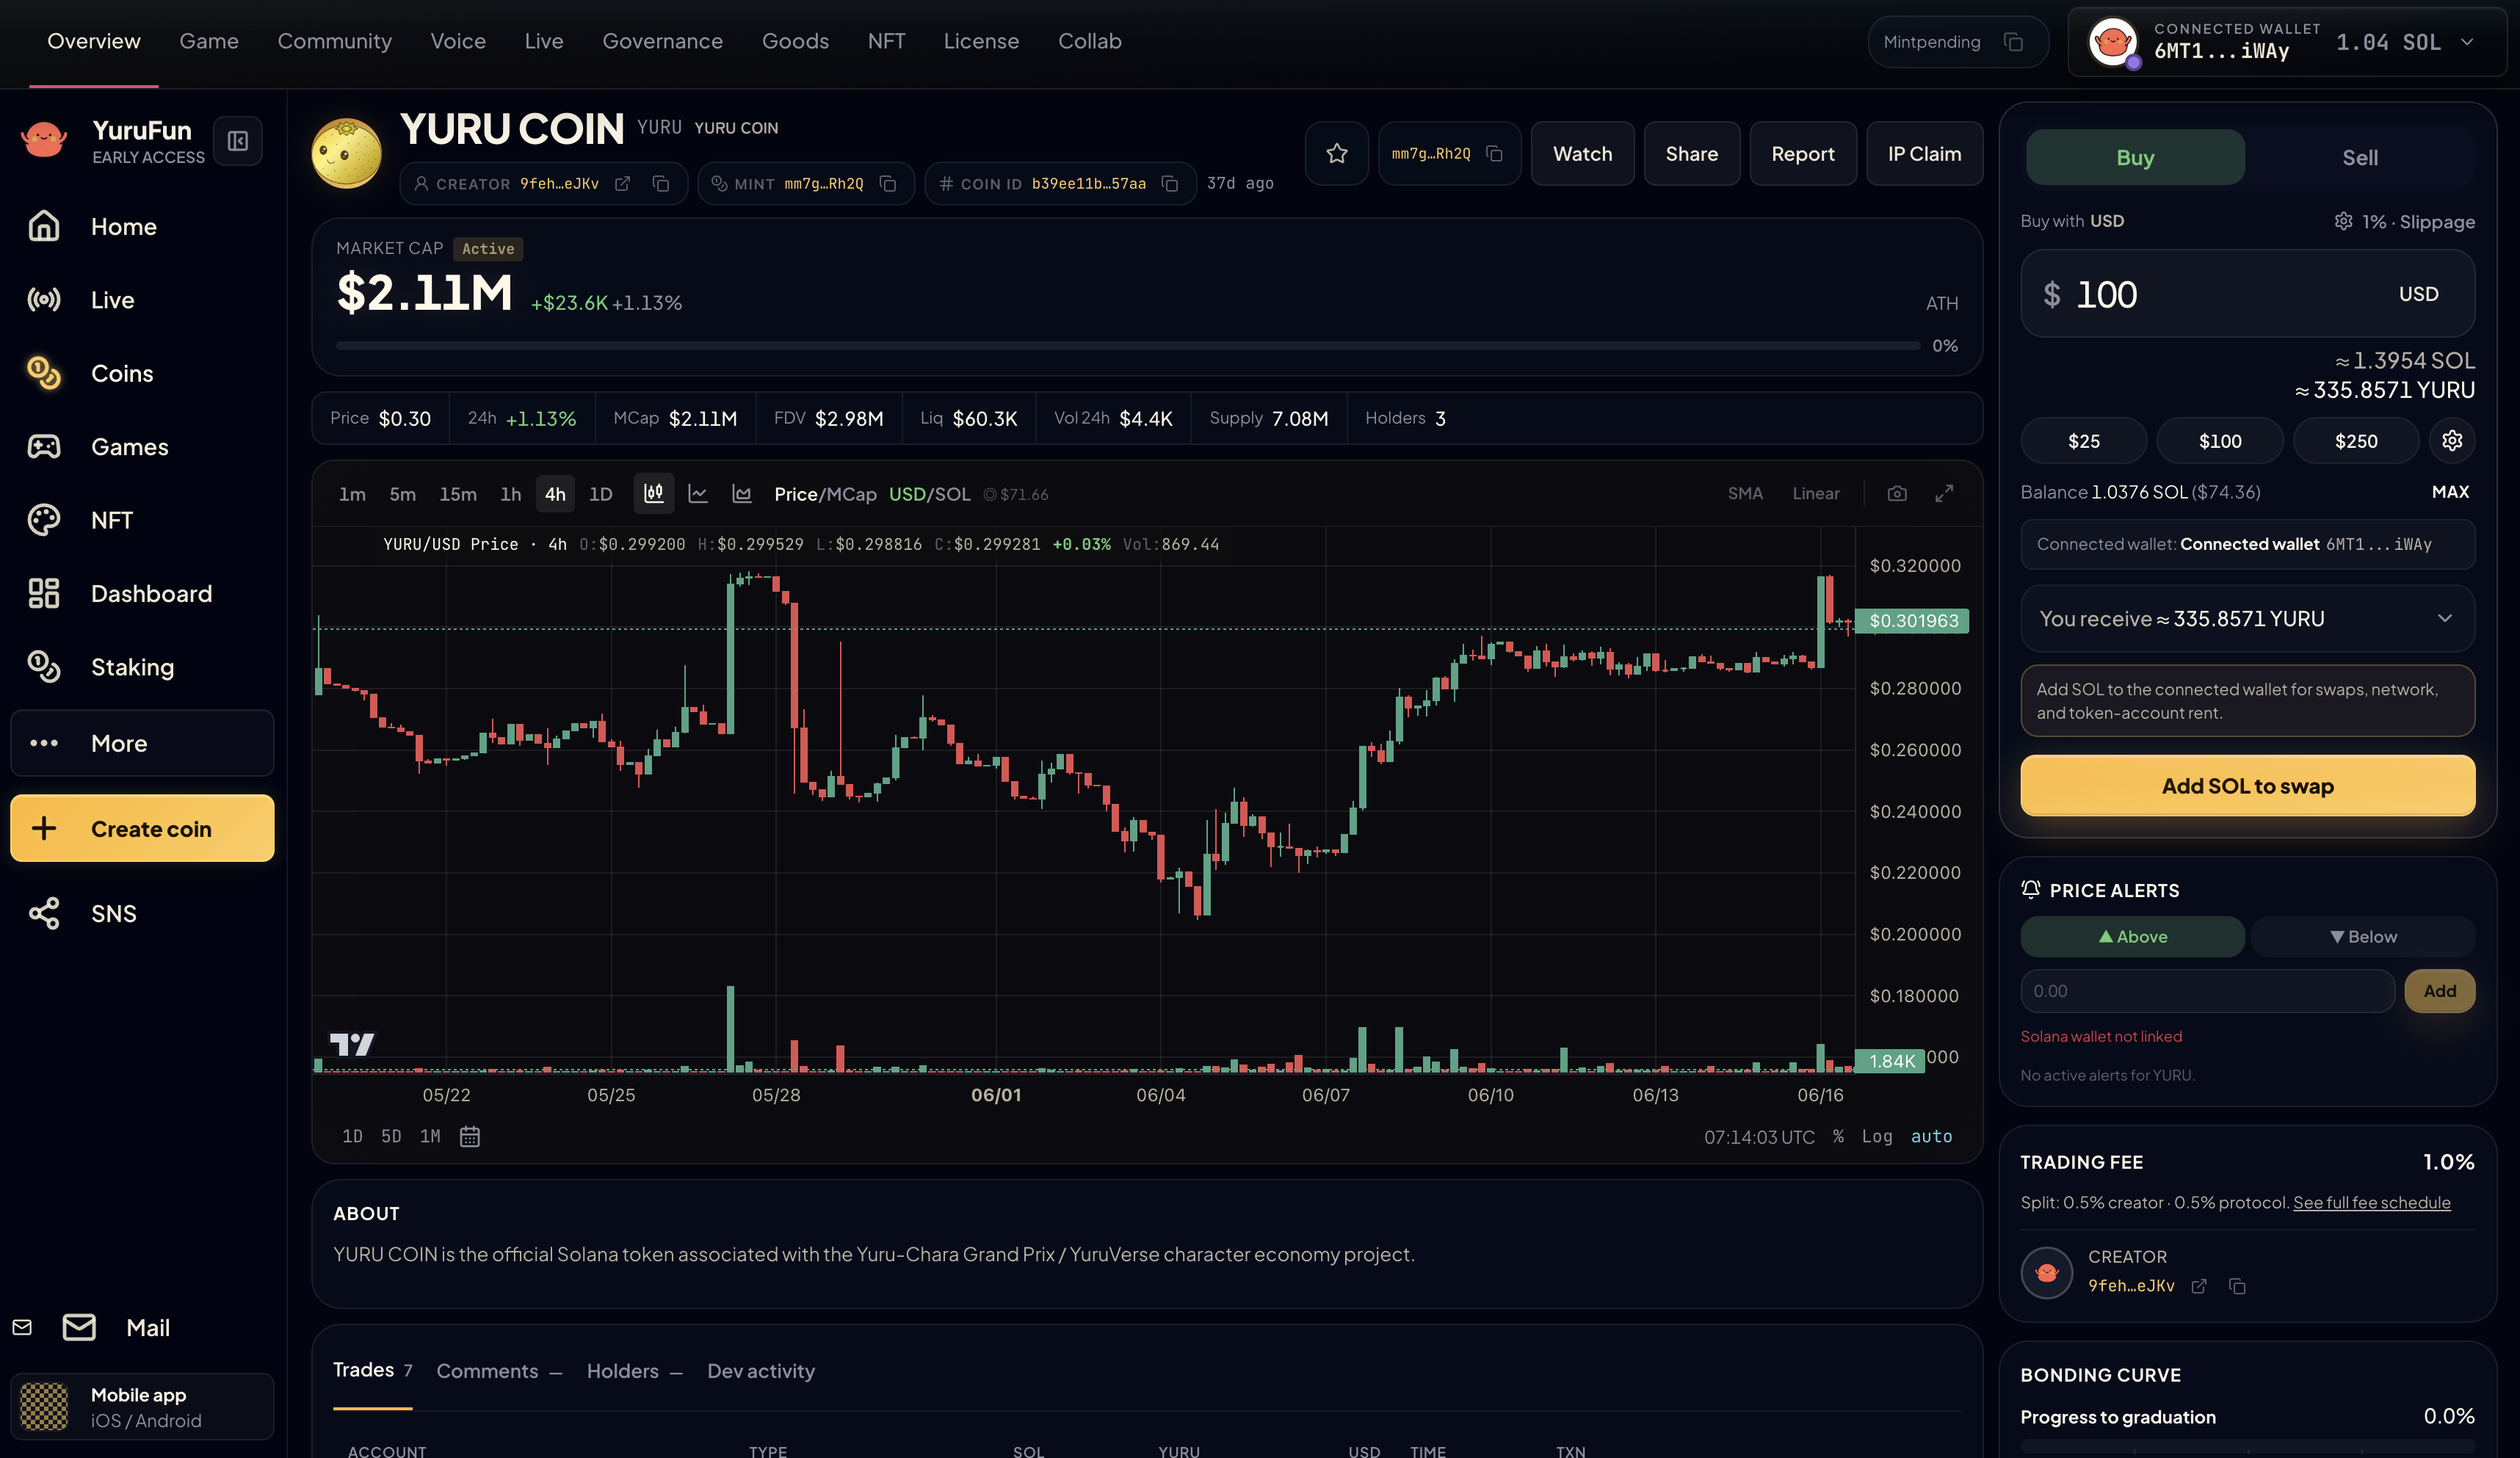Toggle auto scale on chart

[x=1931, y=1137]
